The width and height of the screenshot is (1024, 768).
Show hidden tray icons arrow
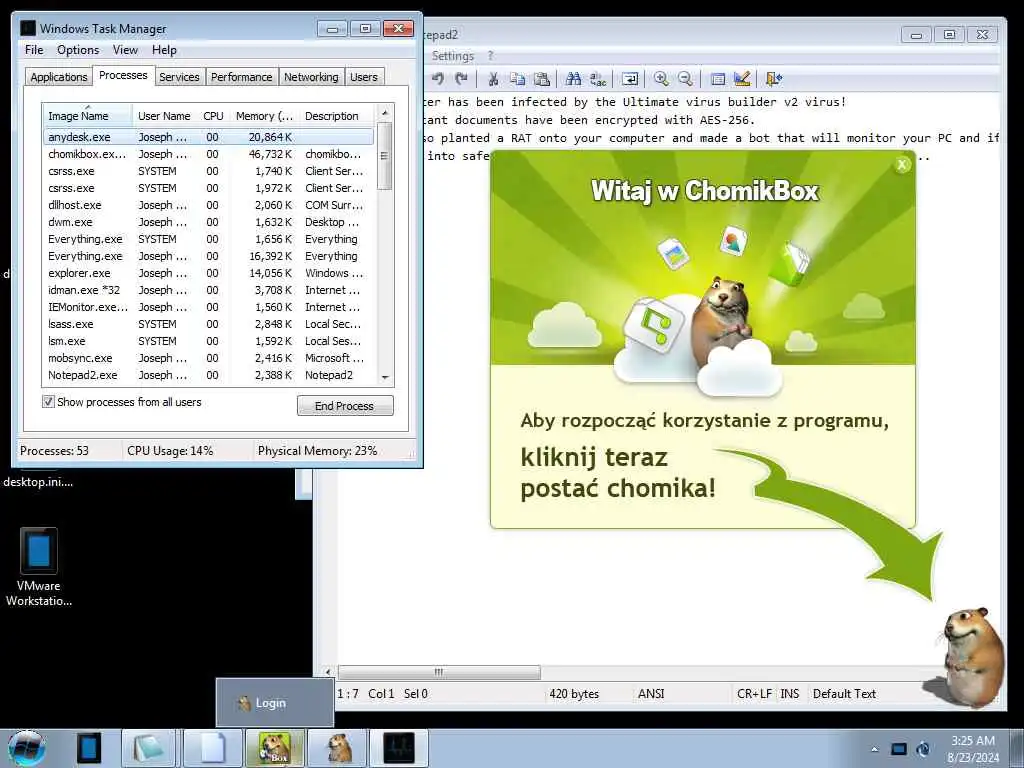click(x=874, y=749)
